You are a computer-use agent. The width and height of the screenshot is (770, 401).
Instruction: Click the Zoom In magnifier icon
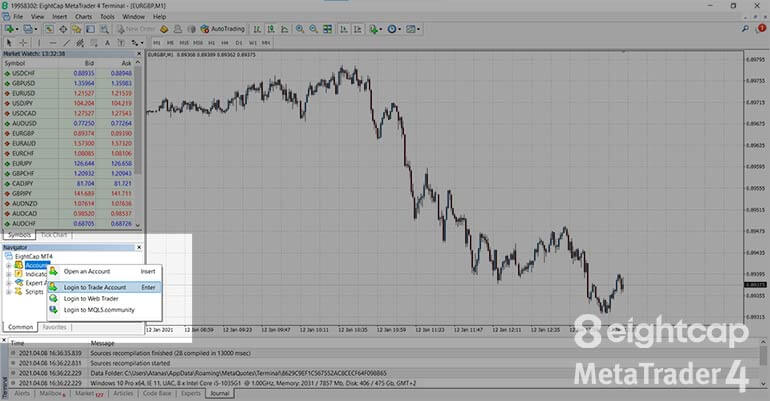point(300,29)
